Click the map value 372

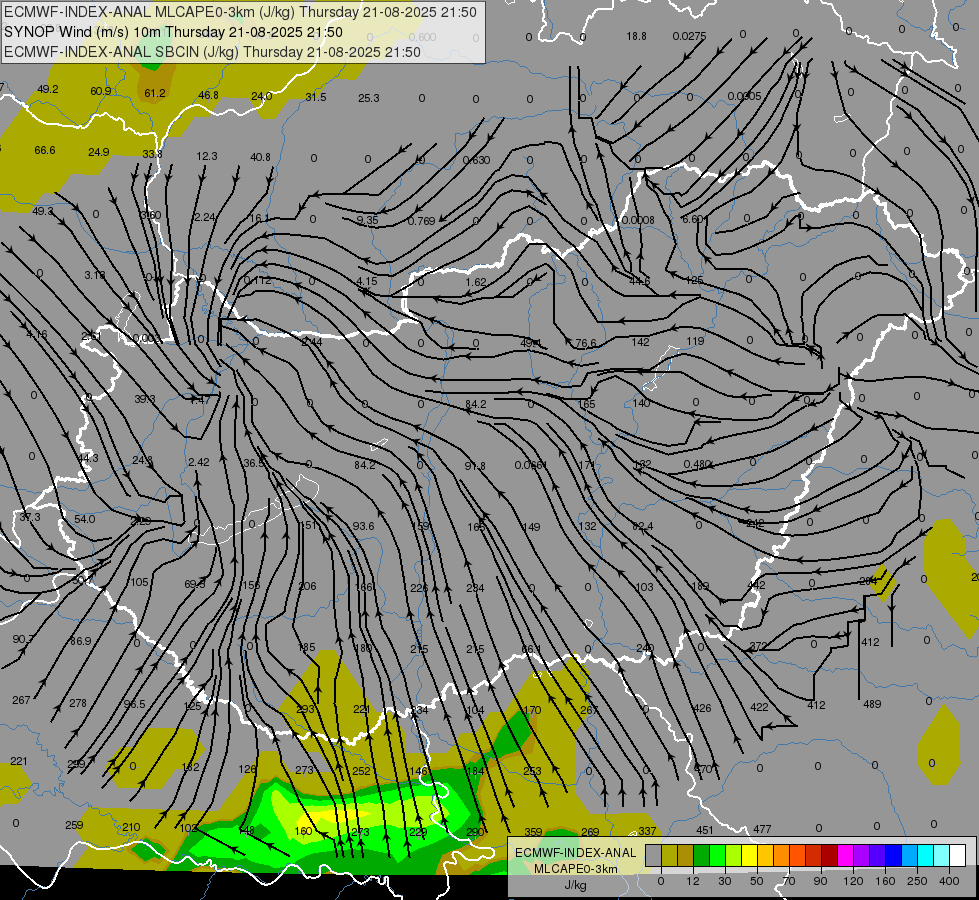click(x=758, y=646)
